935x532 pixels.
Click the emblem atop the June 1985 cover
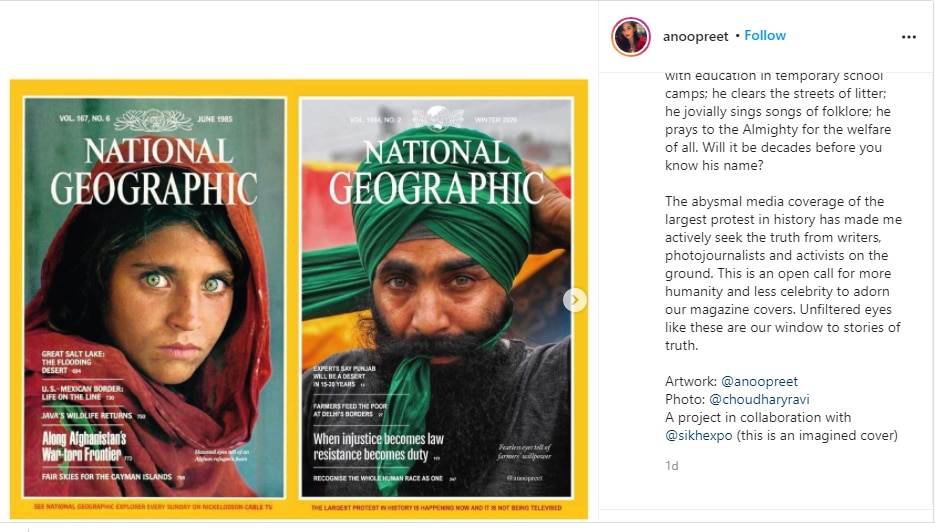(153, 121)
